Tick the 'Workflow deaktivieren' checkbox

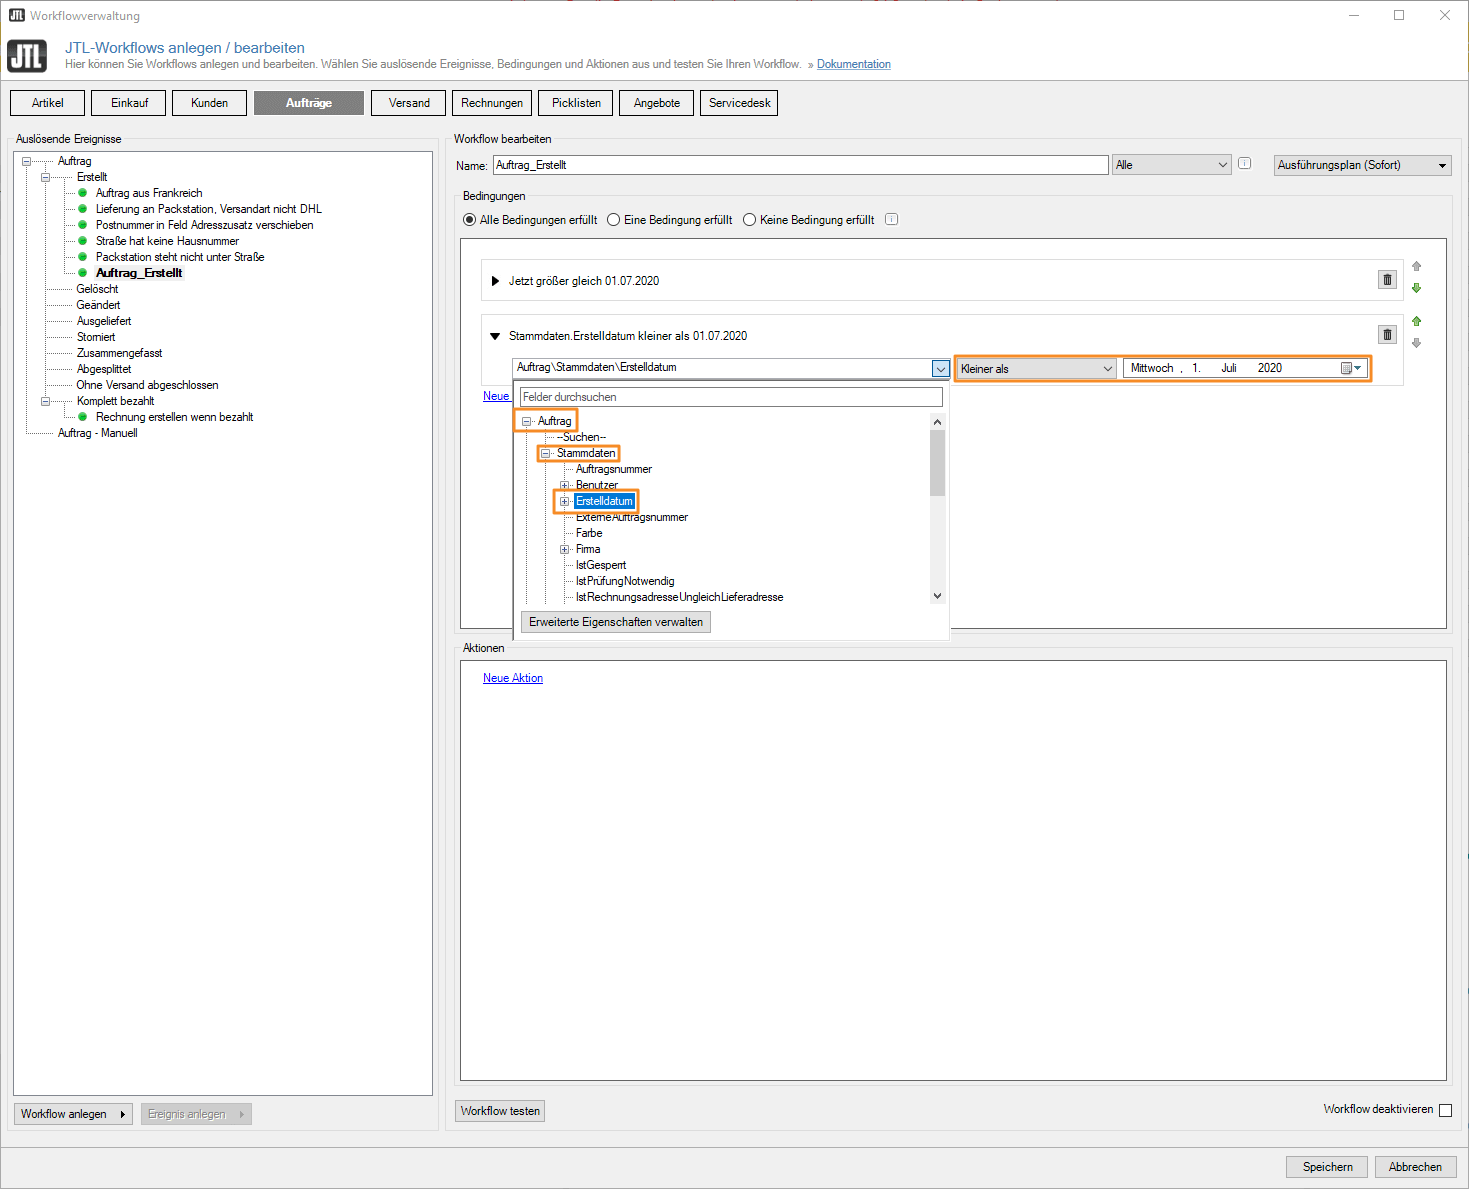pyautogui.click(x=1445, y=1110)
